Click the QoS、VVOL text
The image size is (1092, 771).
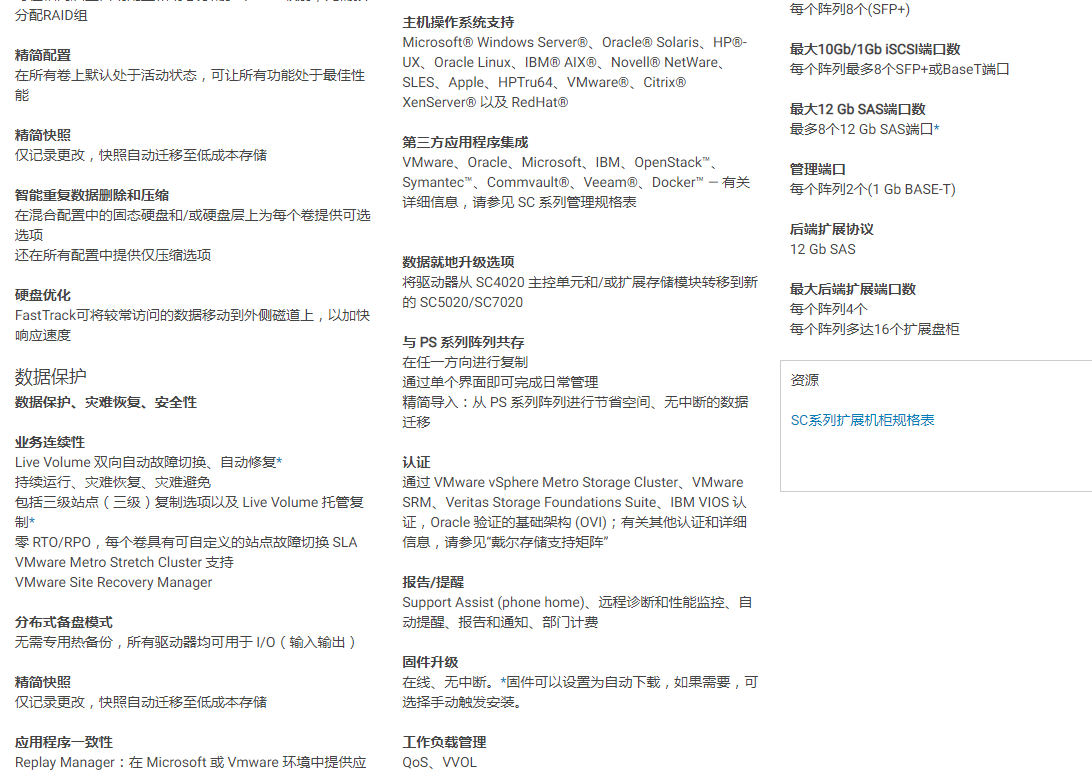pyautogui.click(x=439, y=762)
